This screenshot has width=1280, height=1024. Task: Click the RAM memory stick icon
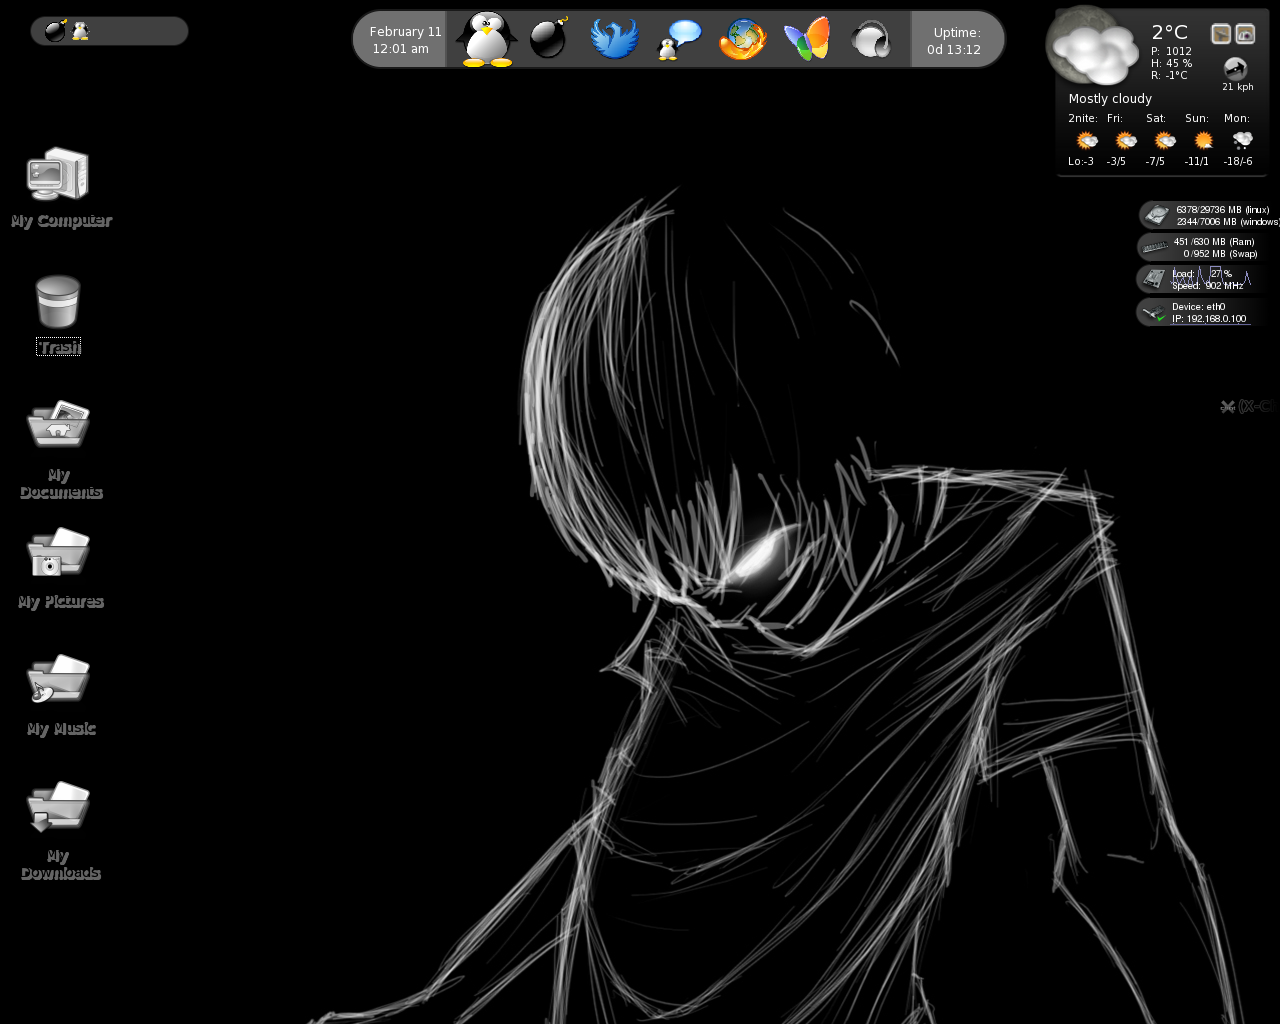point(1155,247)
